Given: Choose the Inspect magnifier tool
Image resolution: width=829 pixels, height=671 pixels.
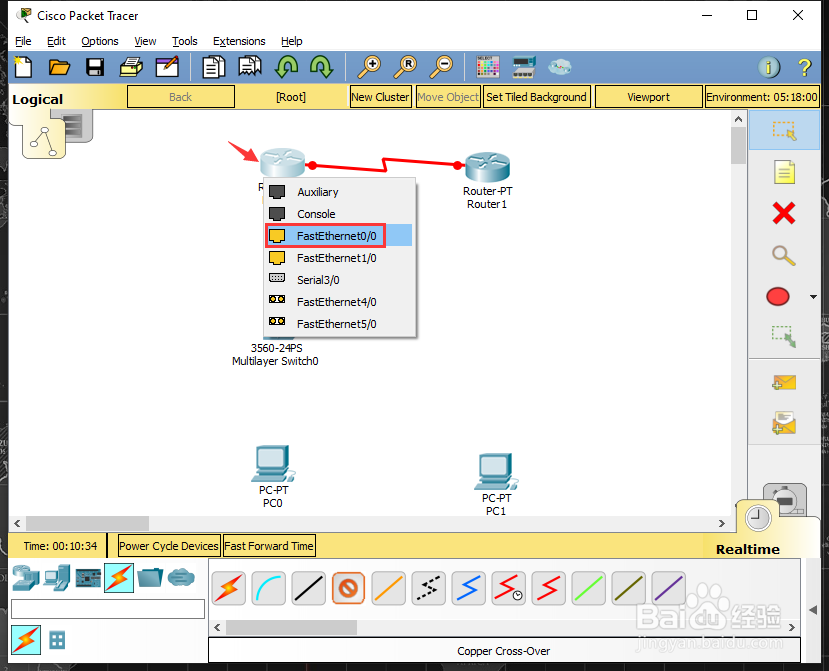Looking at the screenshot, I should pyautogui.click(x=784, y=255).
